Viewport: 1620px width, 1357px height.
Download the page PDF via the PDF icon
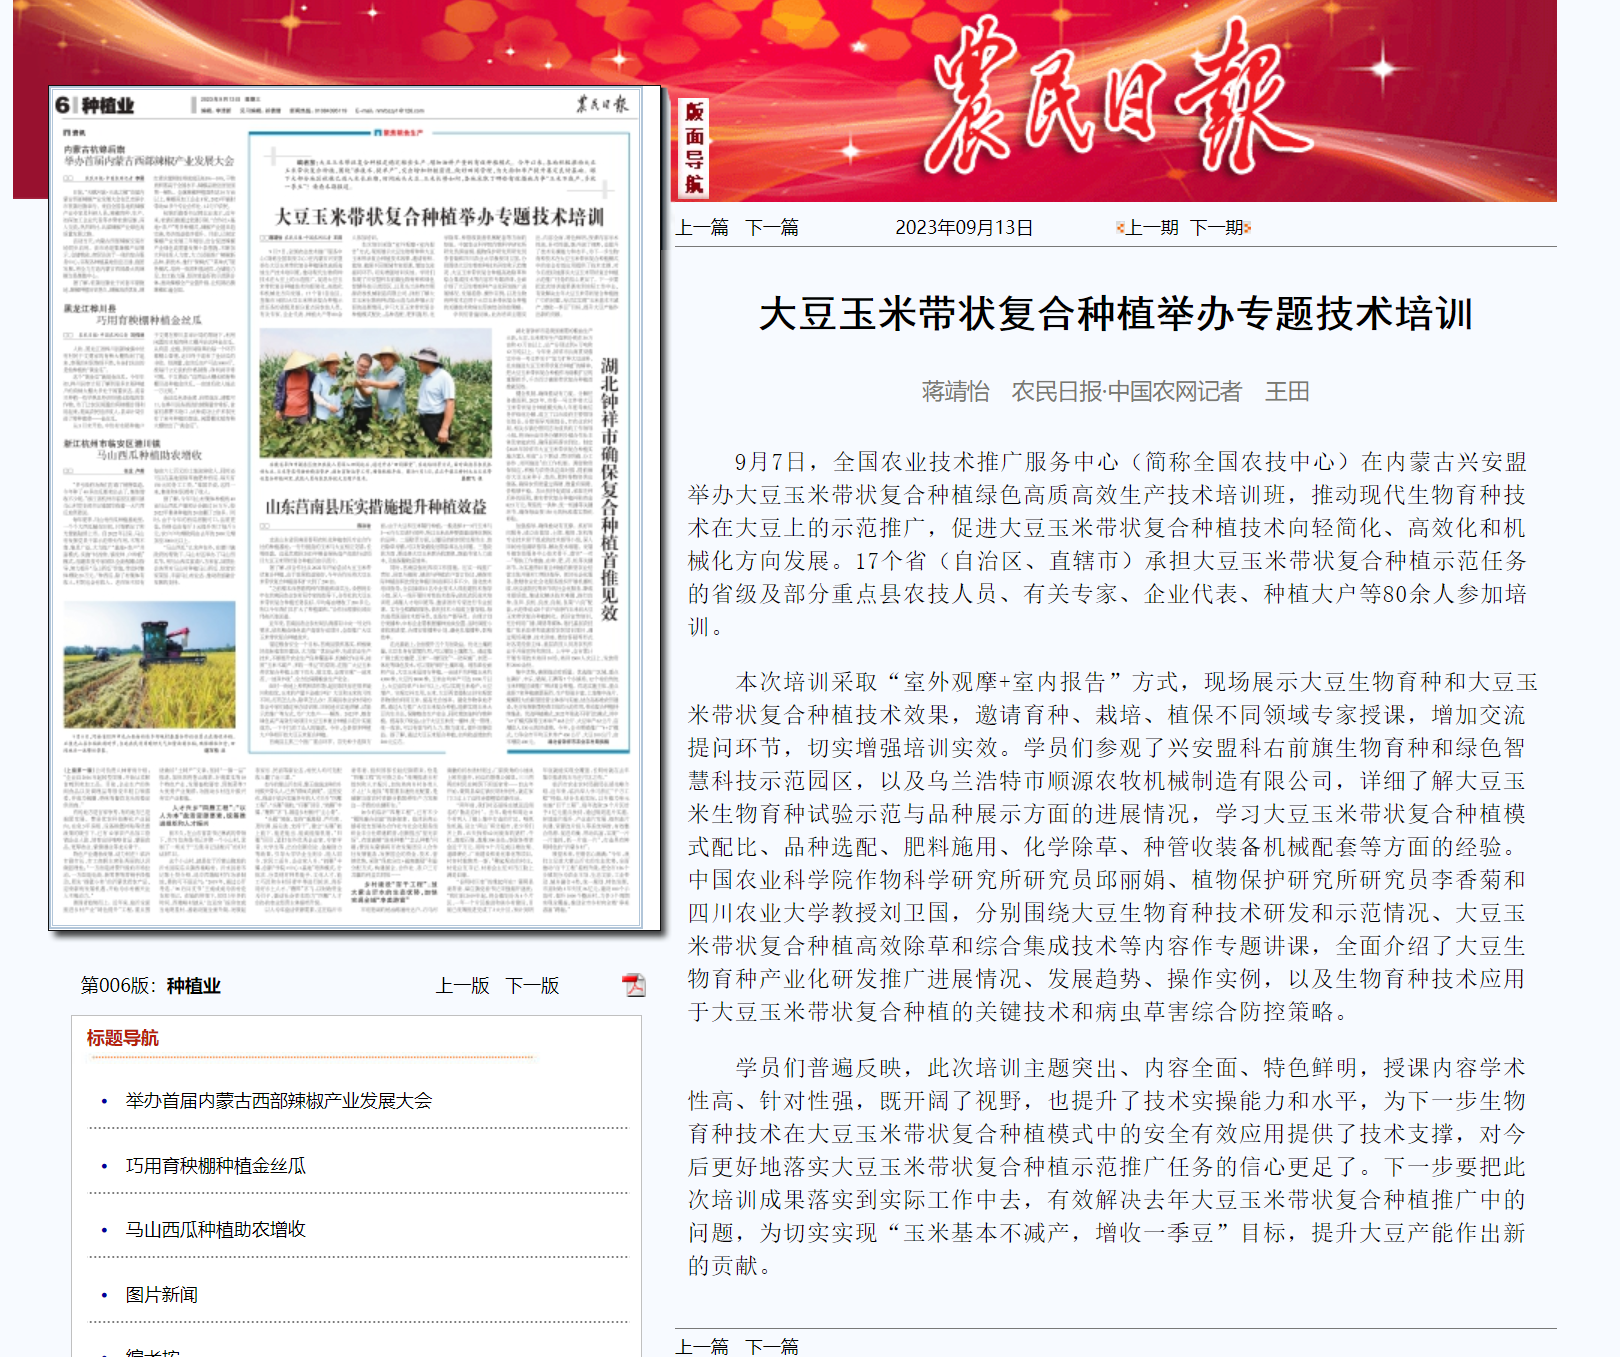click(634, 985)
